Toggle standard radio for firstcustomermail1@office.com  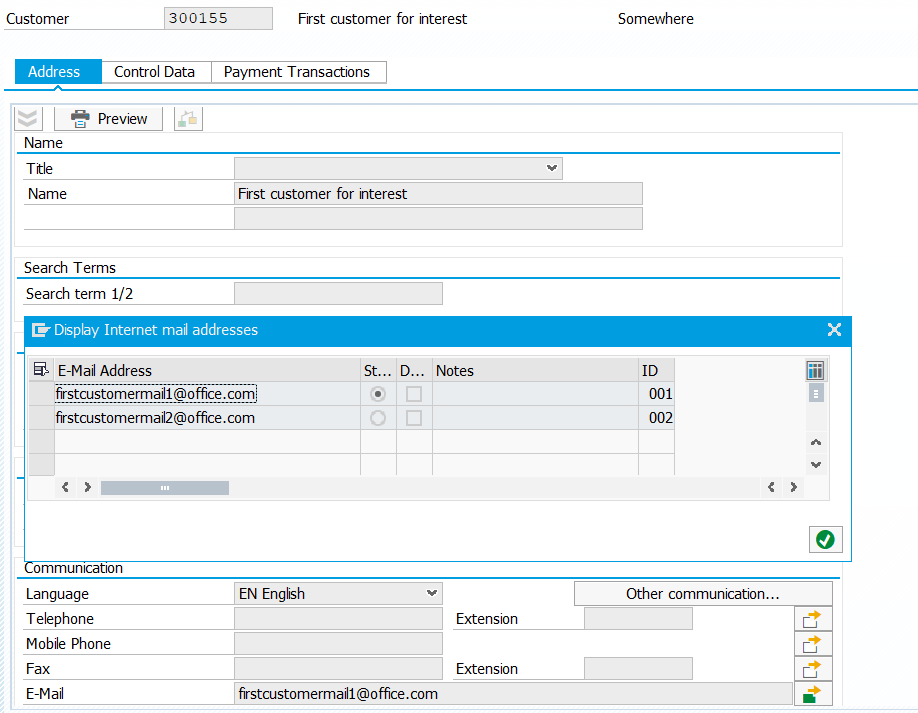[x=378, y=393]
